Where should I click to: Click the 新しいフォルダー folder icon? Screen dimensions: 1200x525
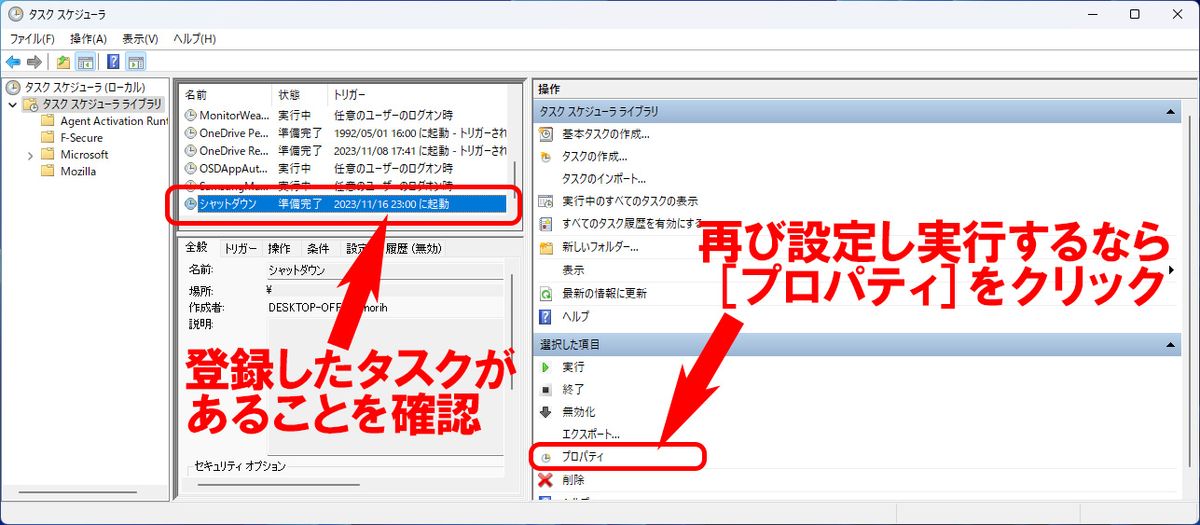pos(546,247)
